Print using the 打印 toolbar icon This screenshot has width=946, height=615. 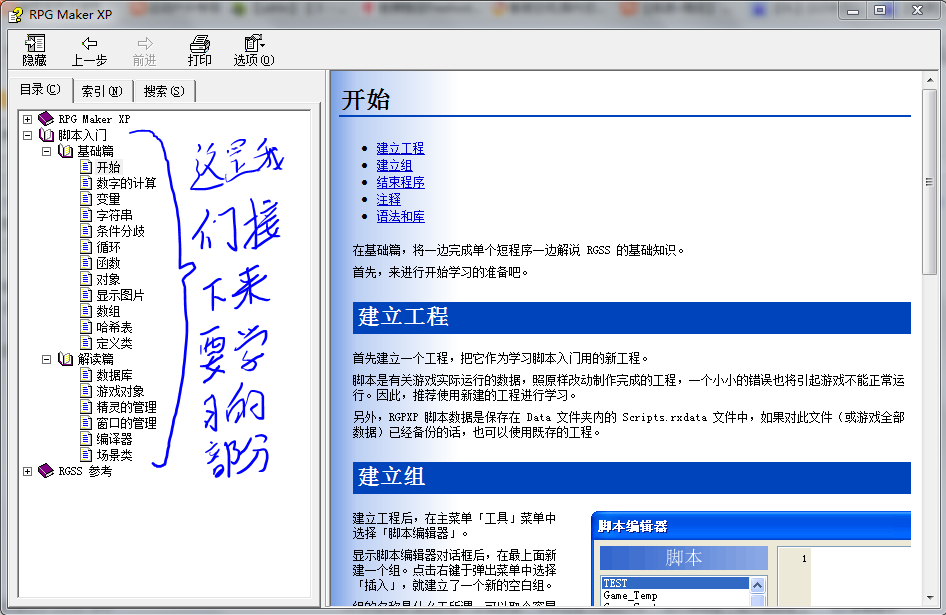(x=200, y=43)
